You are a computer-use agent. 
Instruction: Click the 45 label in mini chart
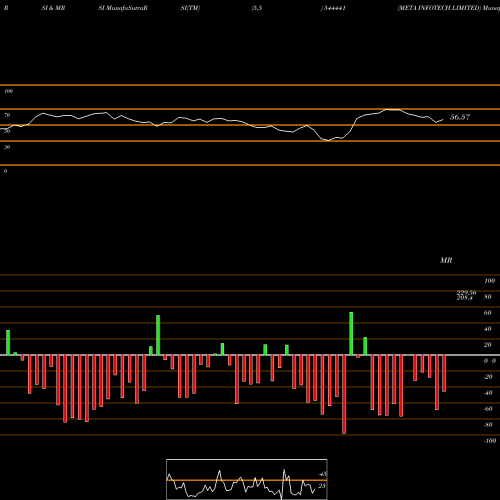(x=322, y=474)
